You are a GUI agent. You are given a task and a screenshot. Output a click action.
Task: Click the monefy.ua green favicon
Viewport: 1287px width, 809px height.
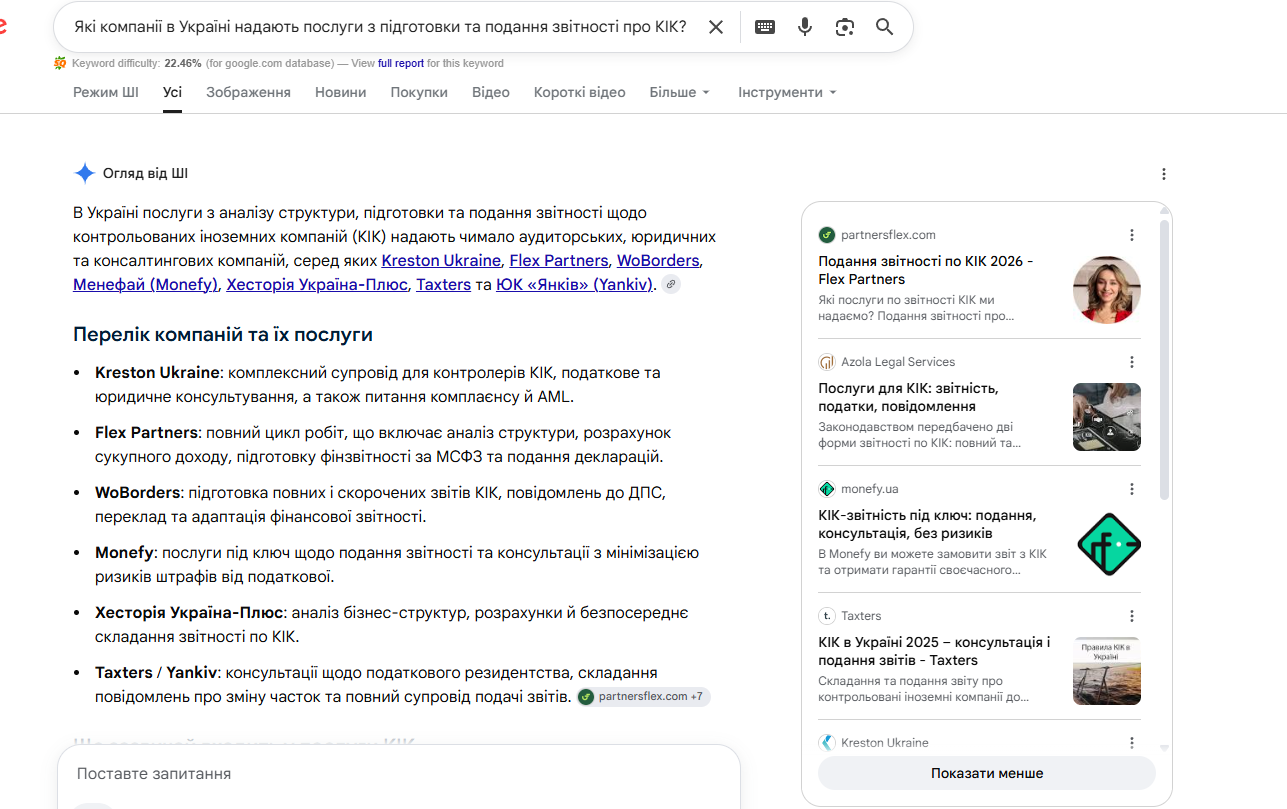pyautogui.click(x=827, y=489)
